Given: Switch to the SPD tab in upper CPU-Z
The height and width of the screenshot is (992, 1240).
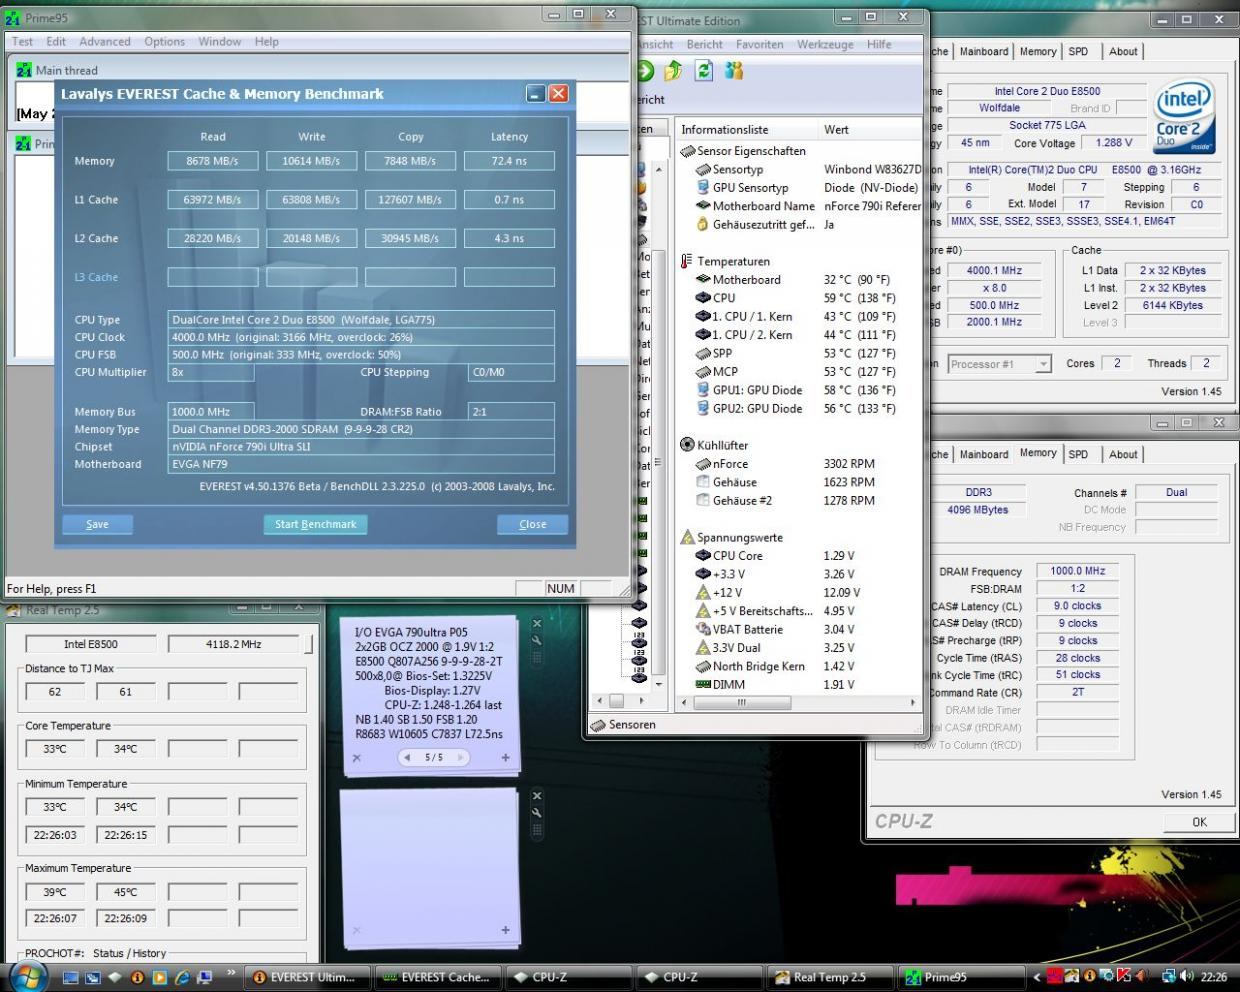Looking at the screenshot, I should tap(1078, 52).
